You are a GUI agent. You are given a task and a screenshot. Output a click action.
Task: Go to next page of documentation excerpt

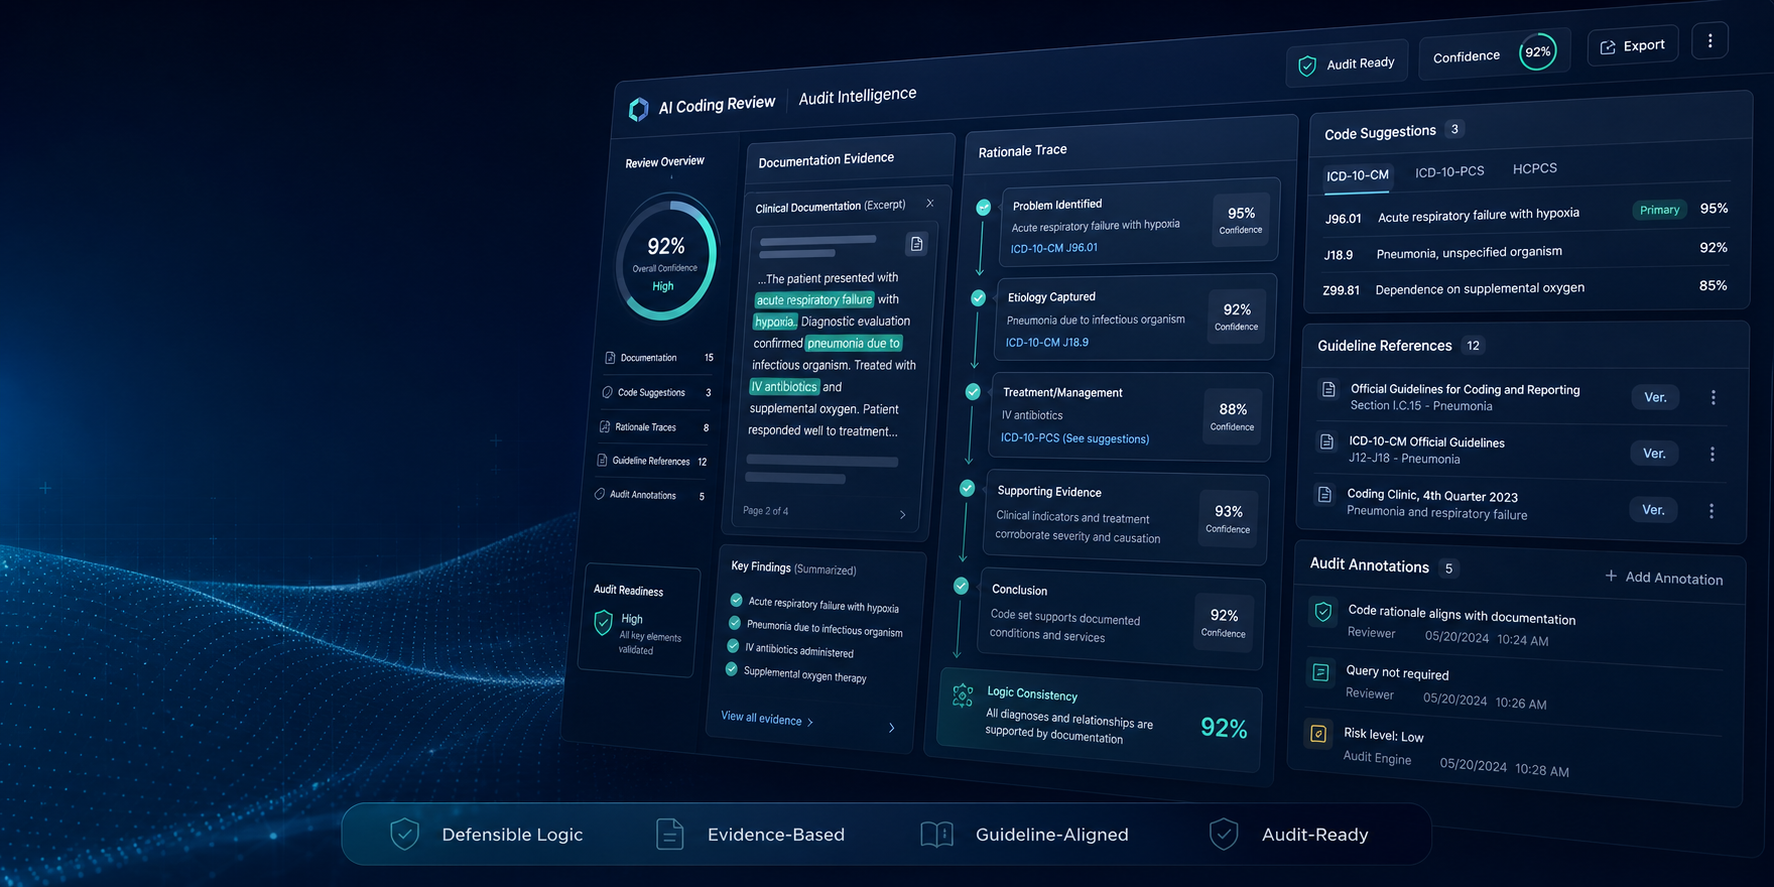click(902, 515)
